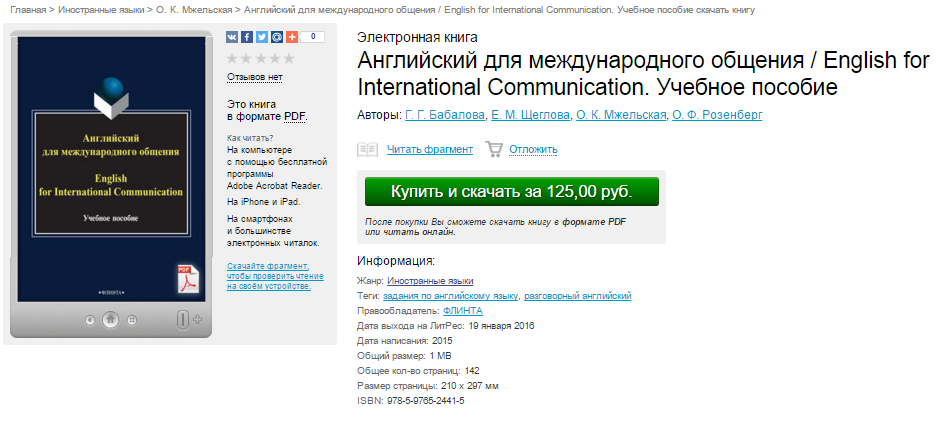Open genre Иностранные языки link

[430, 281]
